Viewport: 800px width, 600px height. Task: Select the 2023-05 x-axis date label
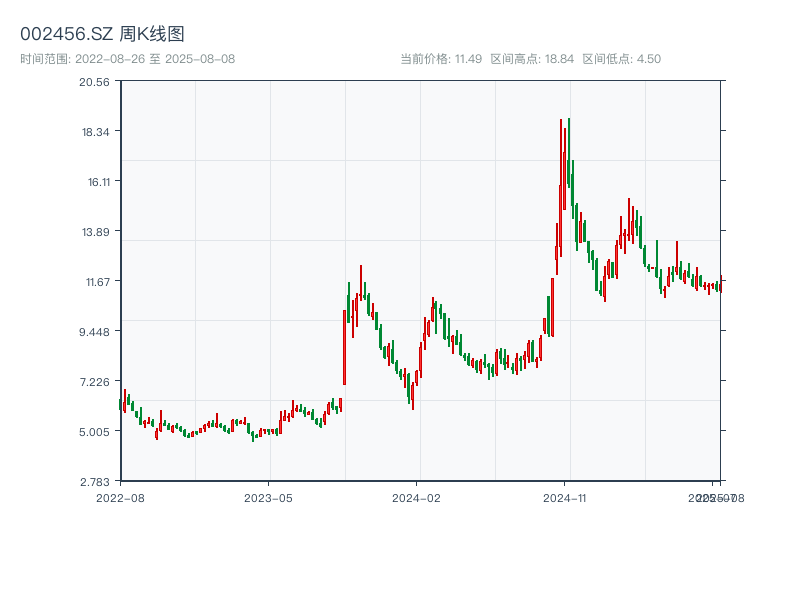click(x=268, y=497)
